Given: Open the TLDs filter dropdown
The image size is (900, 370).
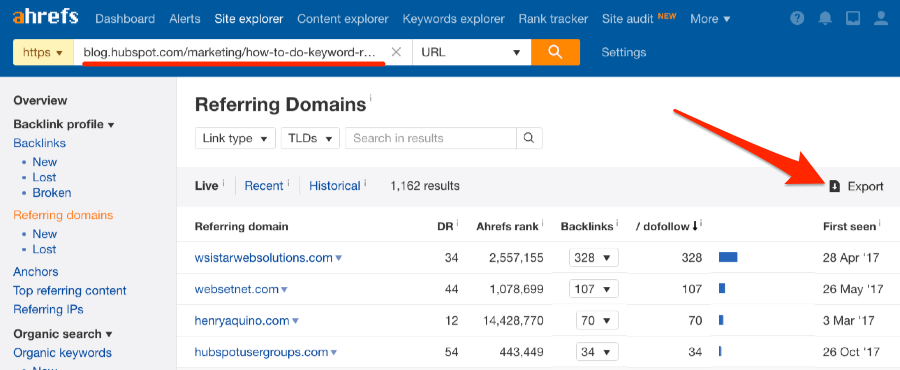Looking at the screenshot, I should tap(311, 138).
